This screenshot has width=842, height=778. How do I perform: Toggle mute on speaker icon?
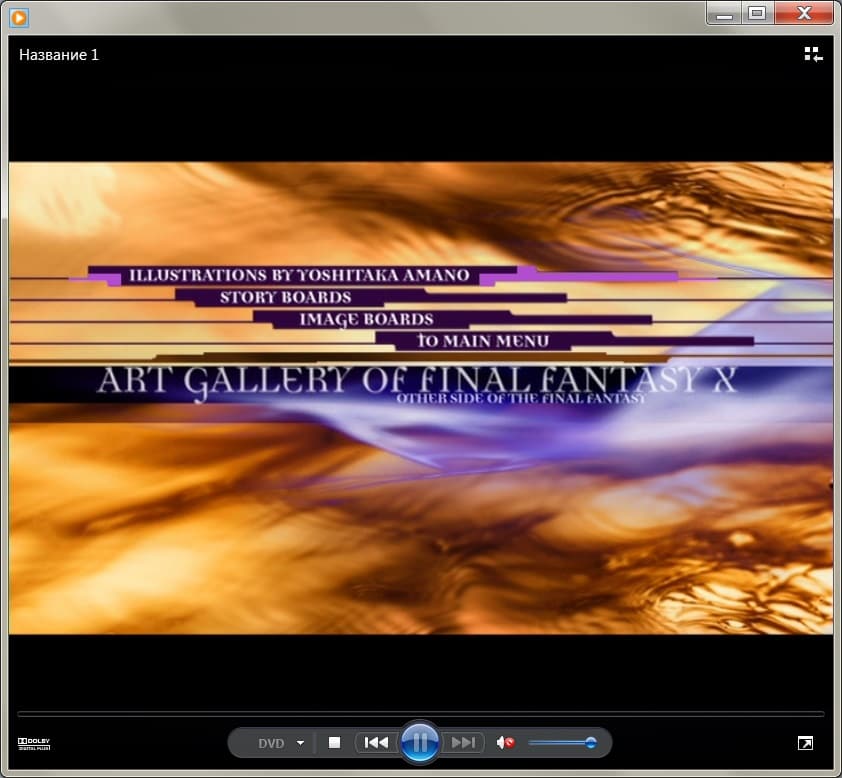(x=505, y=743)
